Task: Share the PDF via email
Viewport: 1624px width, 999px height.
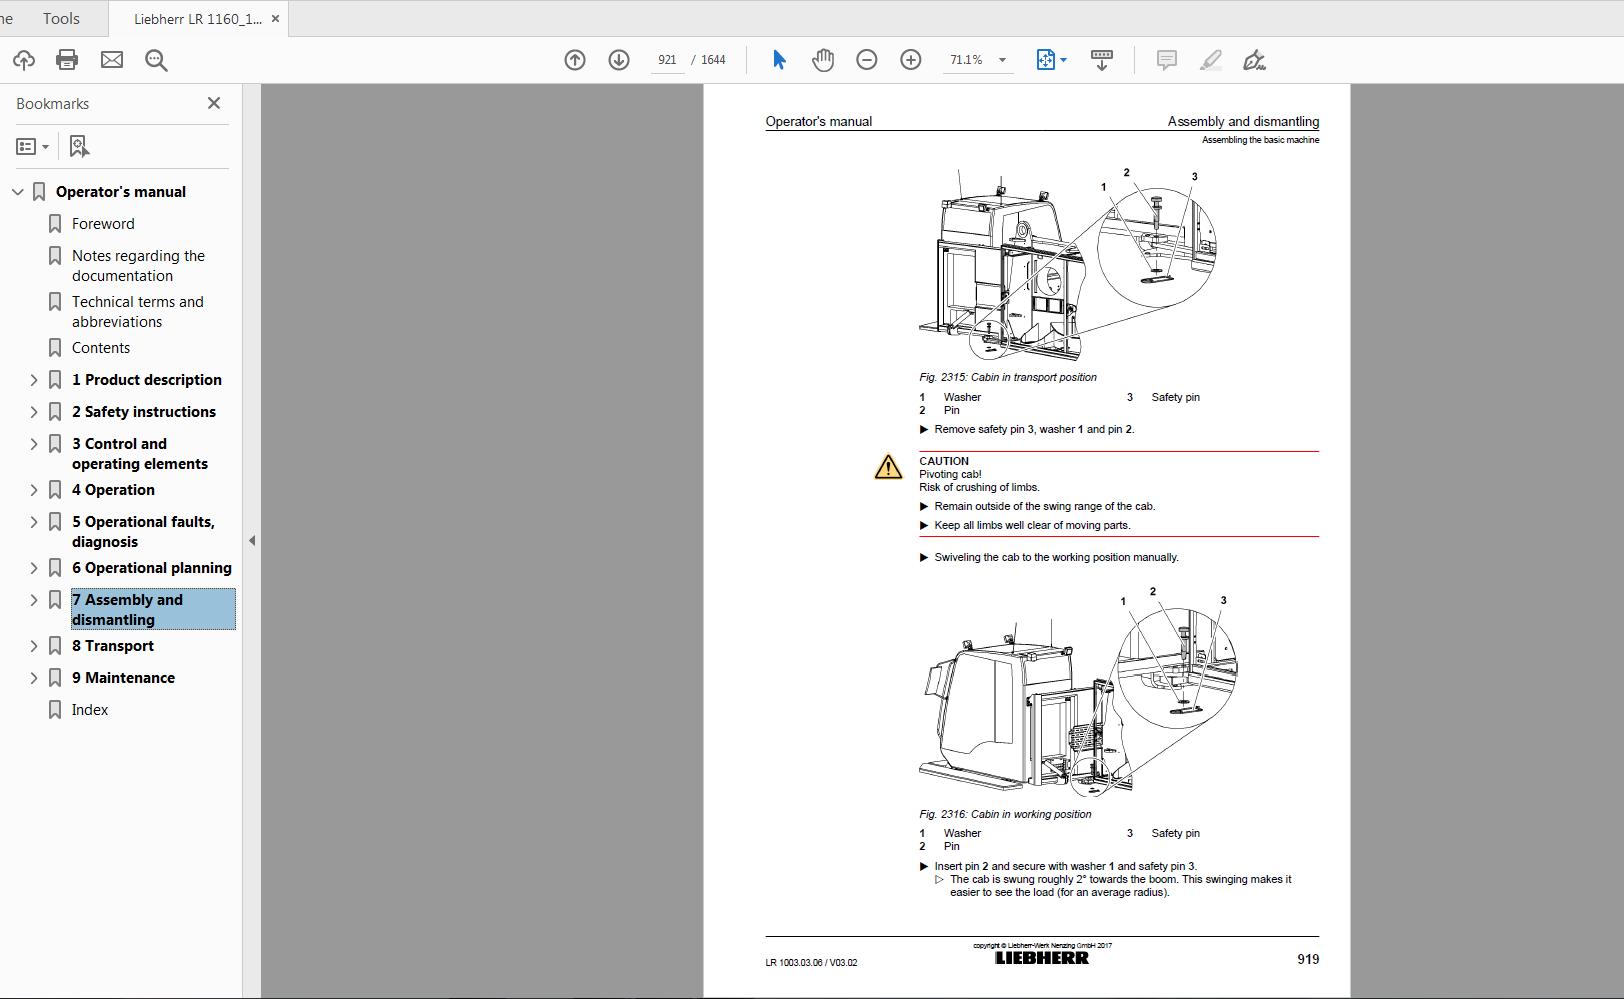Action: (x=112, y=60)
